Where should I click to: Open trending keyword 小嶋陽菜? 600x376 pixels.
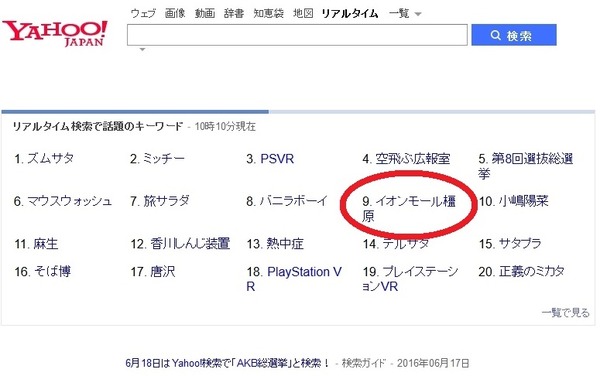pos(523,201)
